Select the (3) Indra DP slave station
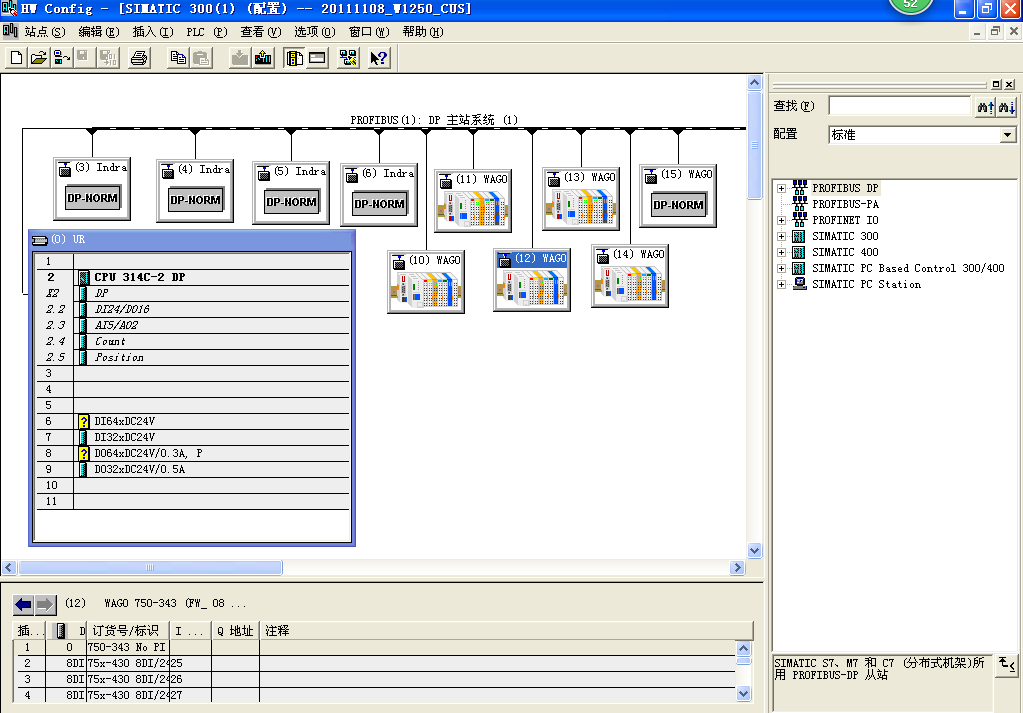 pyautogui.click(x=92, y=189)
